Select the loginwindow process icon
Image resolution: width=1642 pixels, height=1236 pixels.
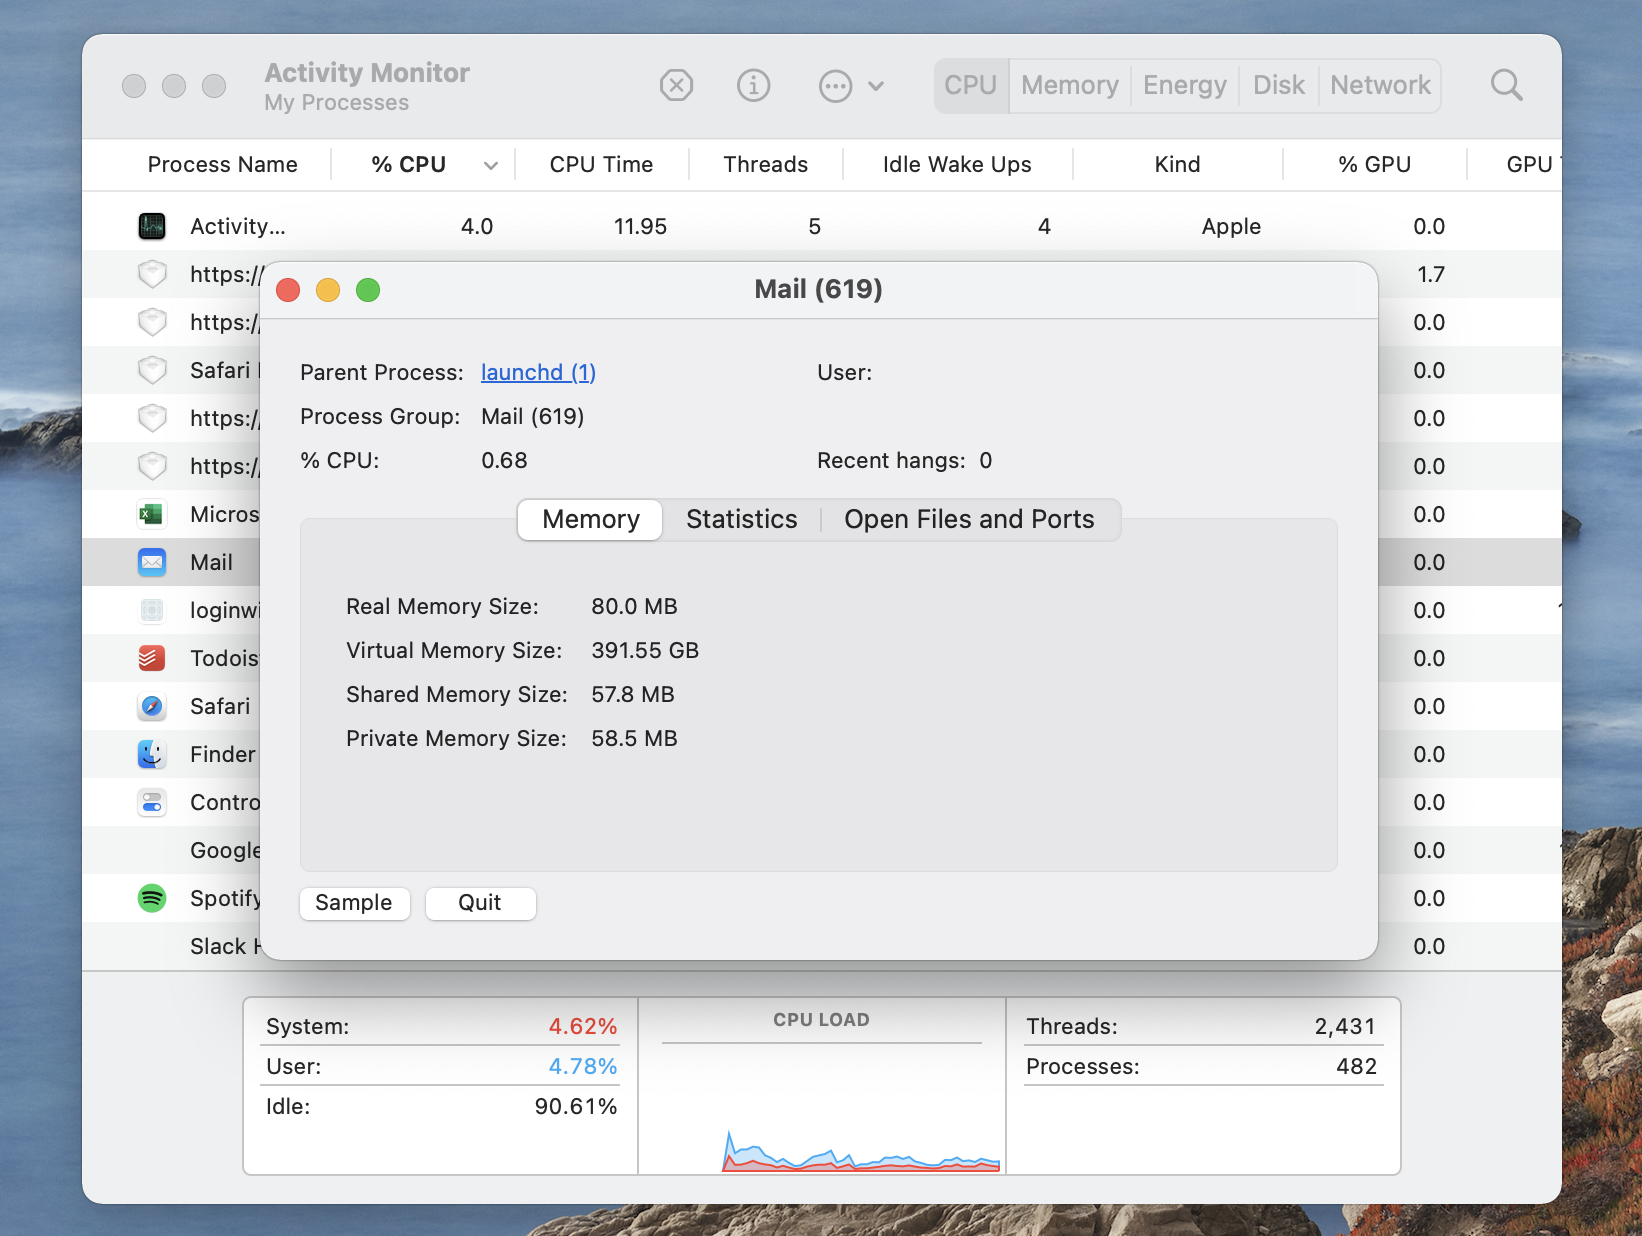click(152, 610)
